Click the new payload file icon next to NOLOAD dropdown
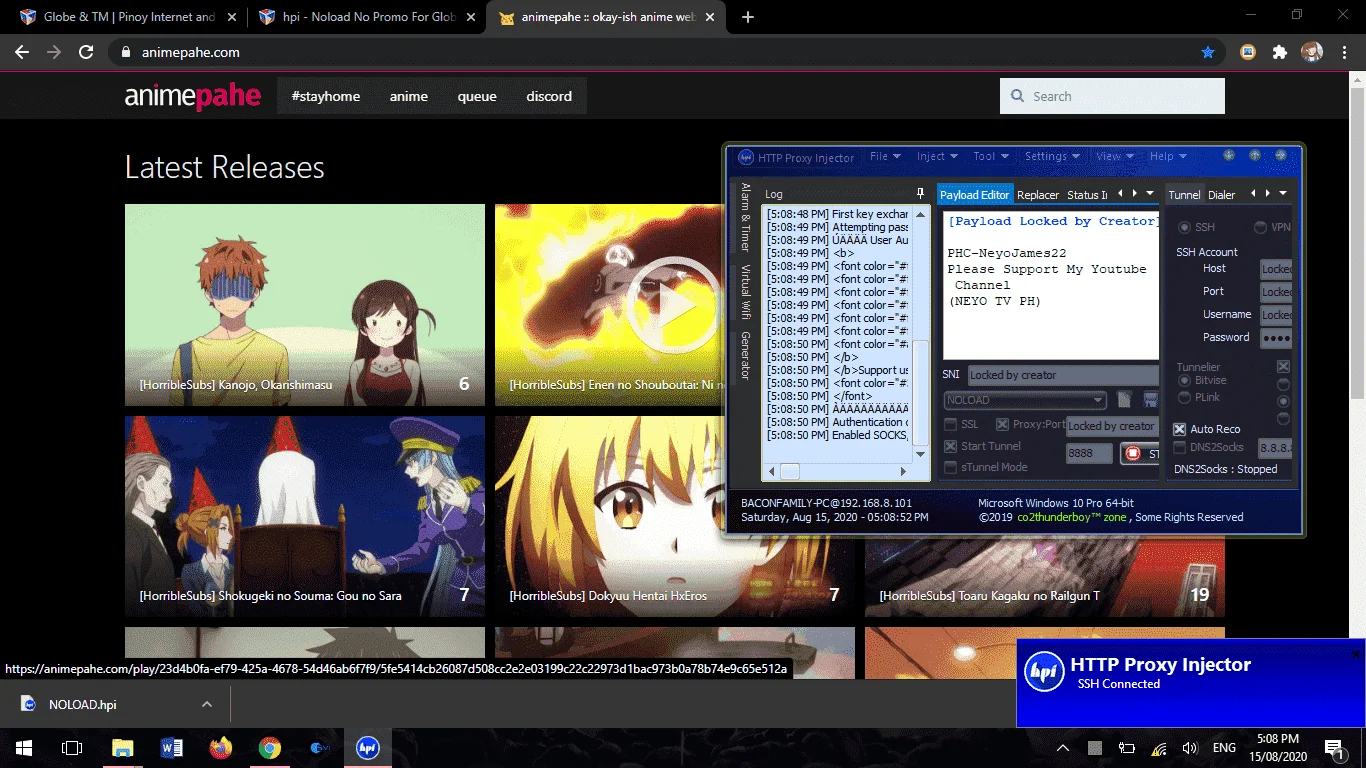 1124,400
